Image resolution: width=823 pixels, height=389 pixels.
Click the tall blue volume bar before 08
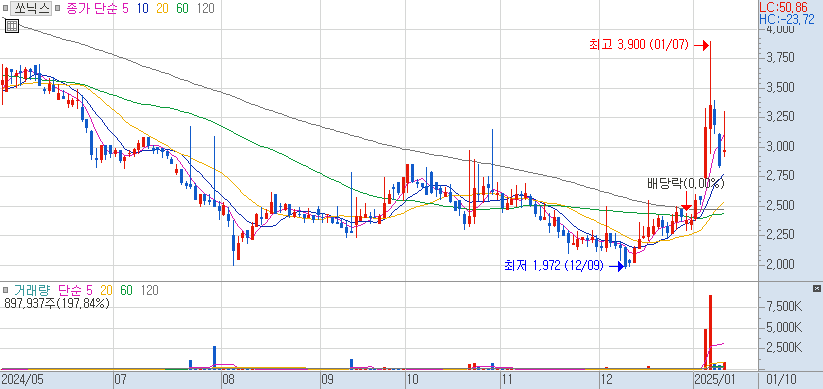[x=214, y=357]
